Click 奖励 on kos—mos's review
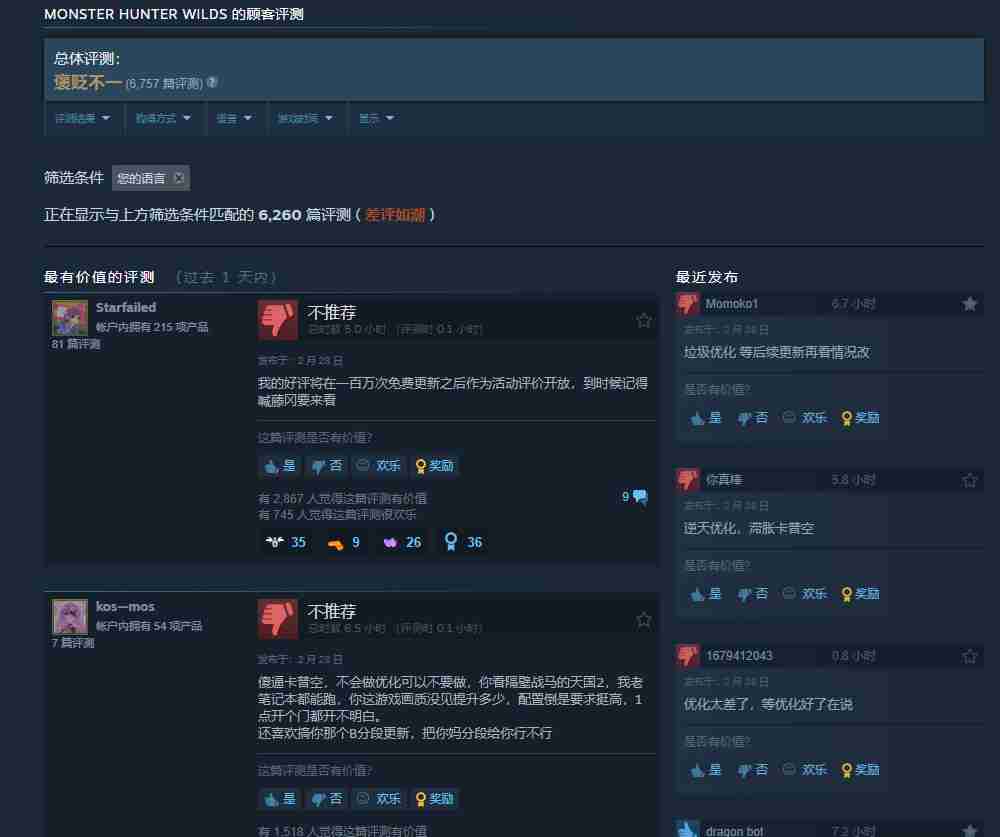This screenshot has height=837, width=1000. pos(434,798)
